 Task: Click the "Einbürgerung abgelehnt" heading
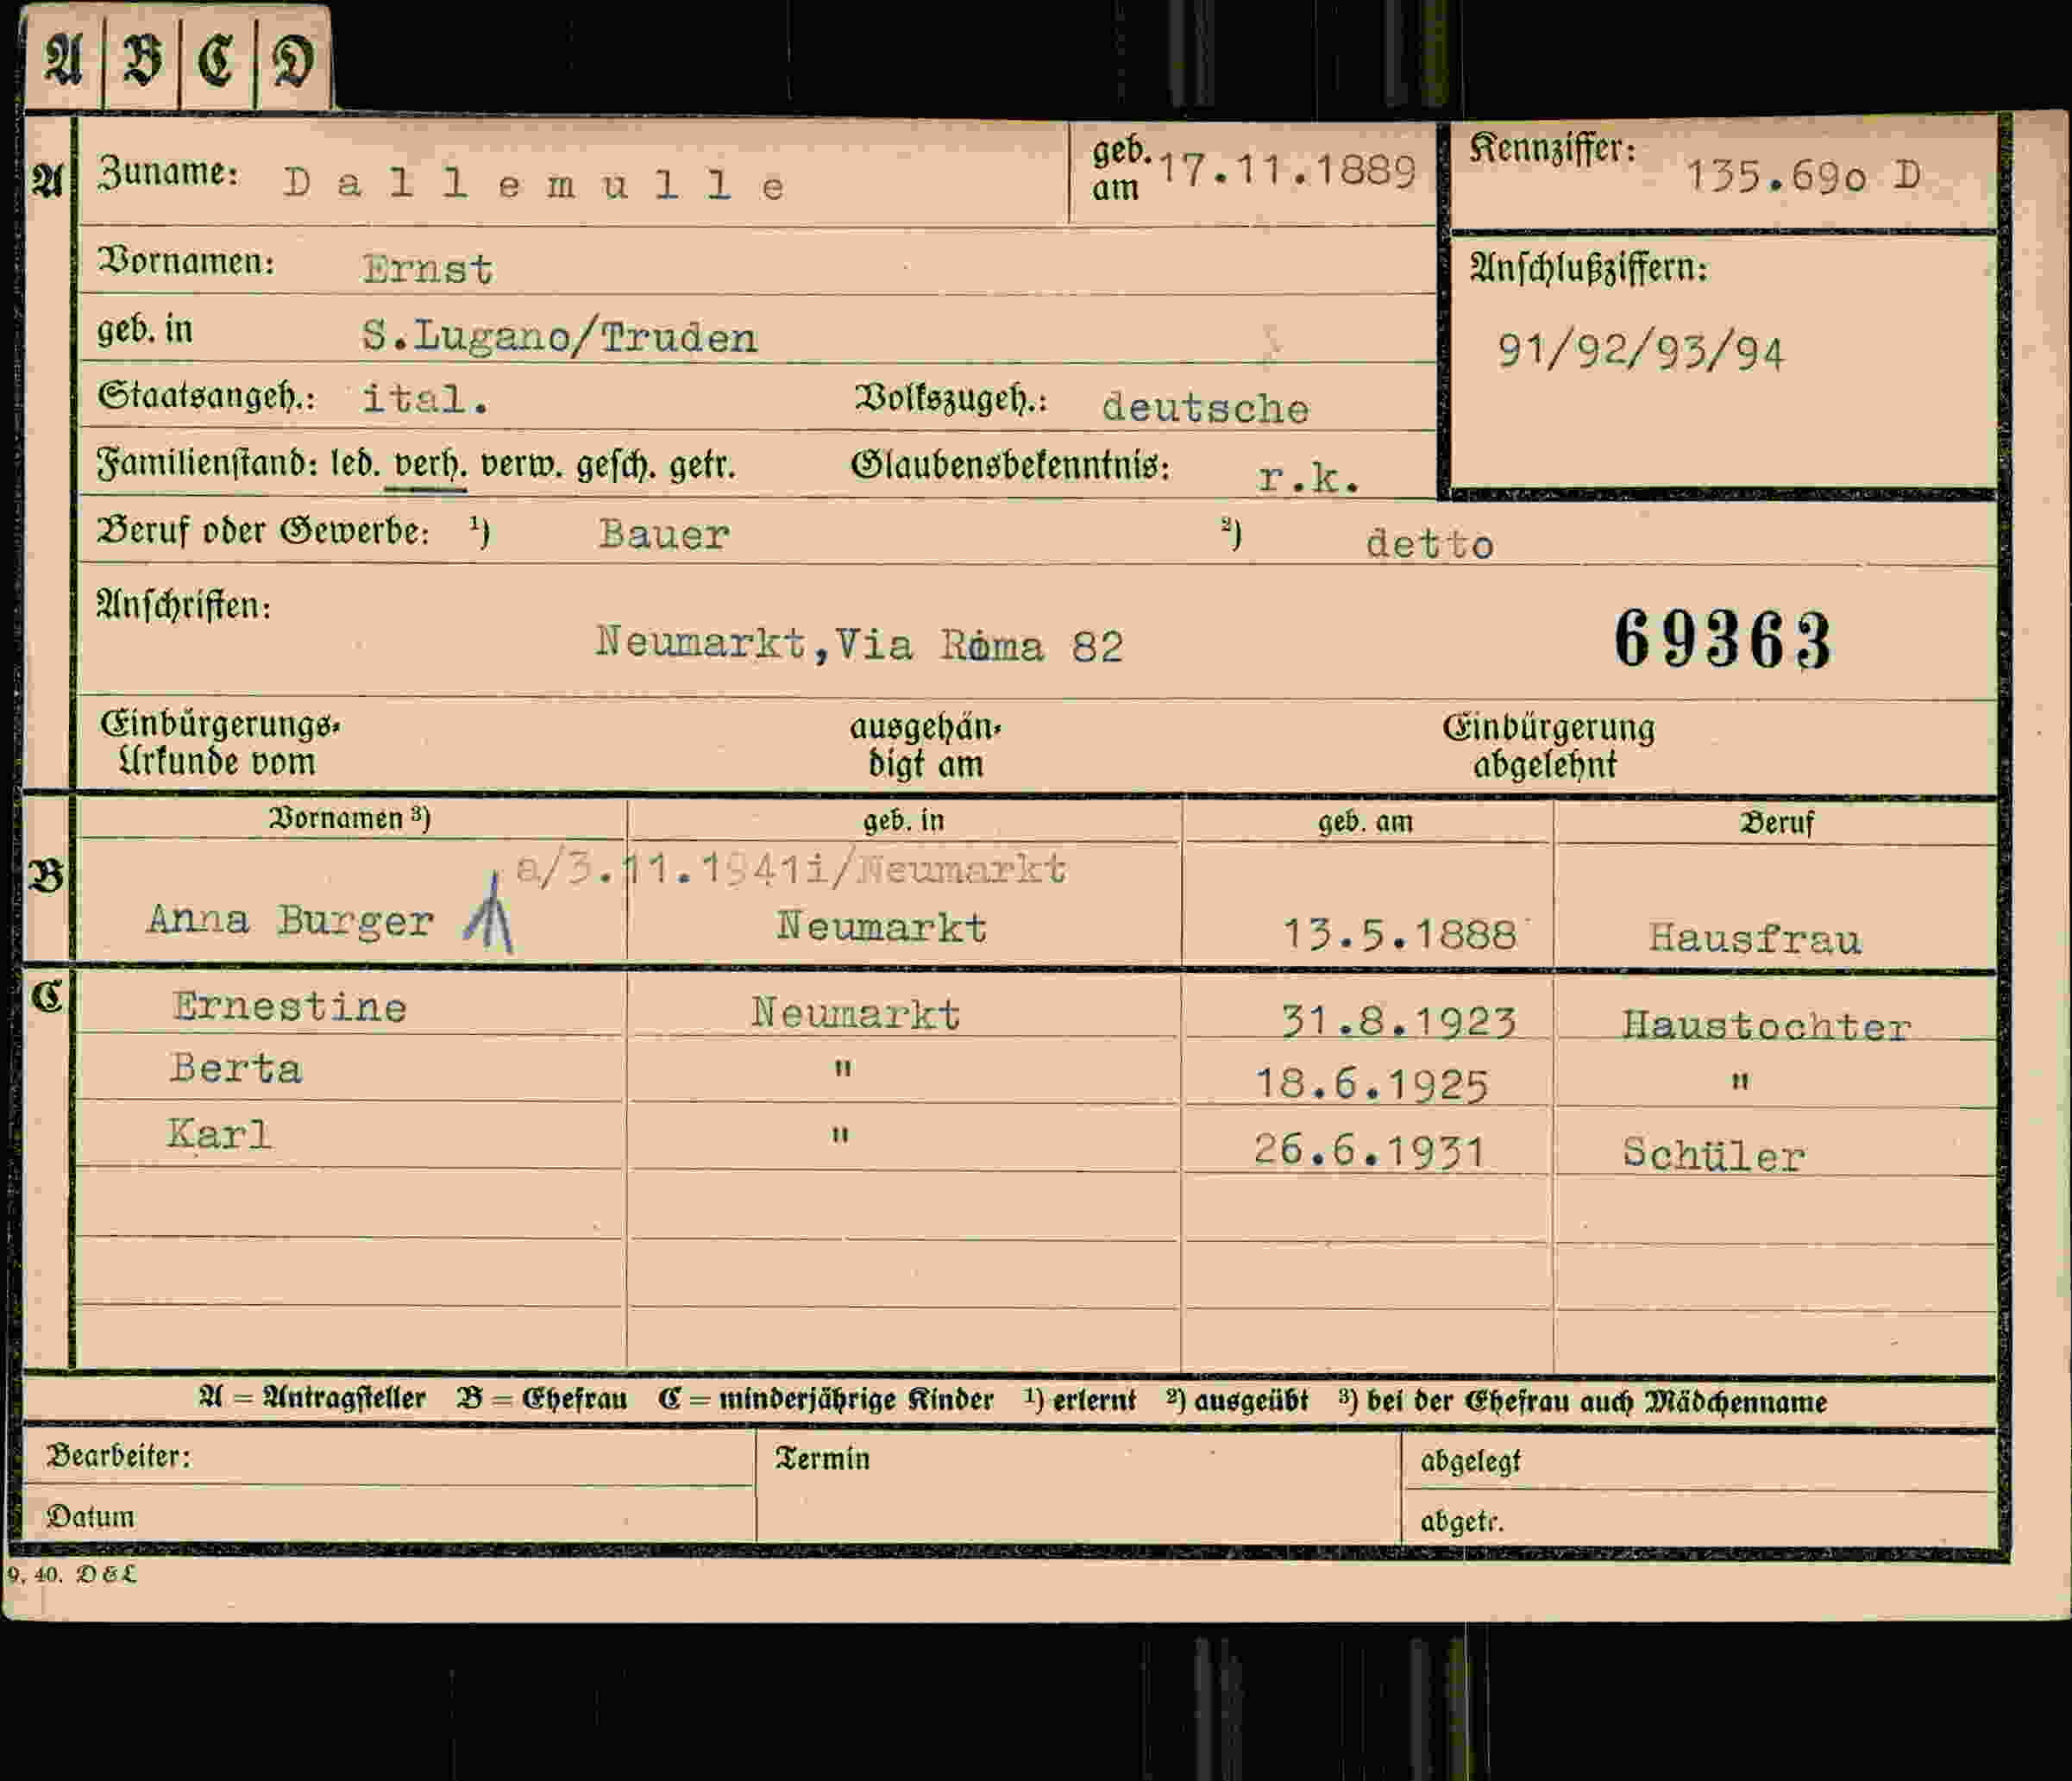click(1548, 746)
